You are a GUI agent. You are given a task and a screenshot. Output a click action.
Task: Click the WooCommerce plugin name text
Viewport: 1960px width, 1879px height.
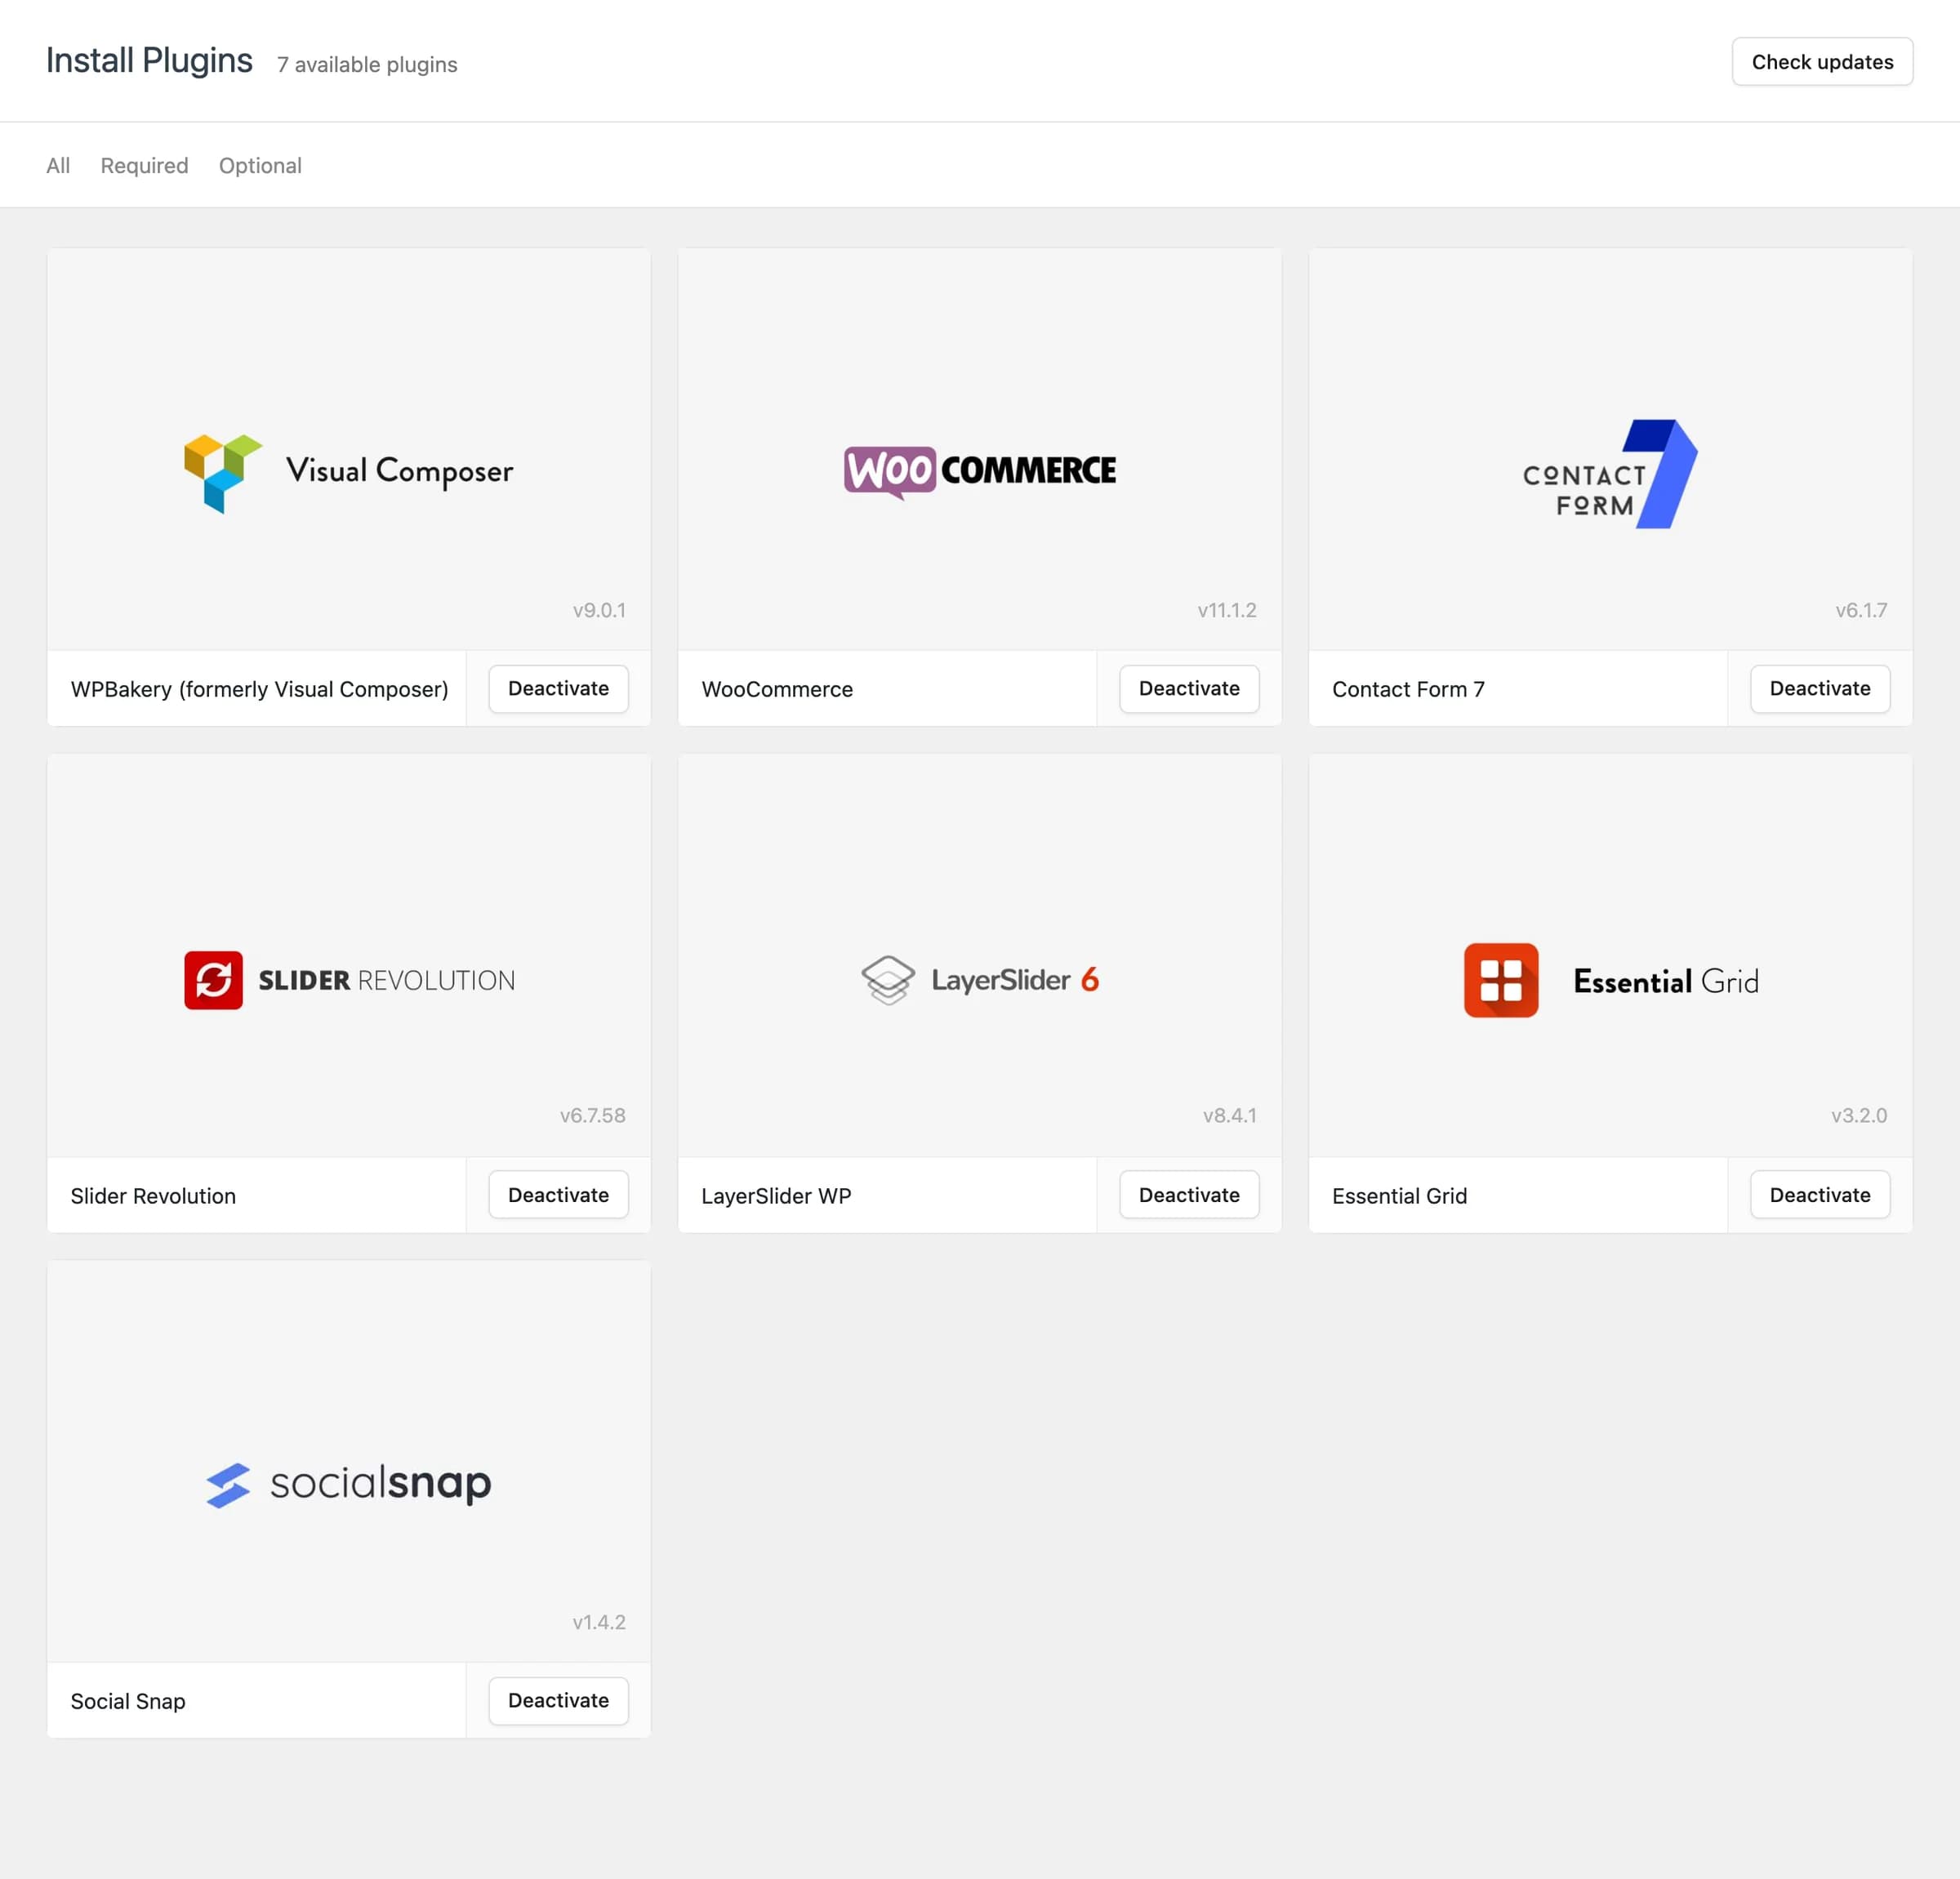tap(777, 689)
